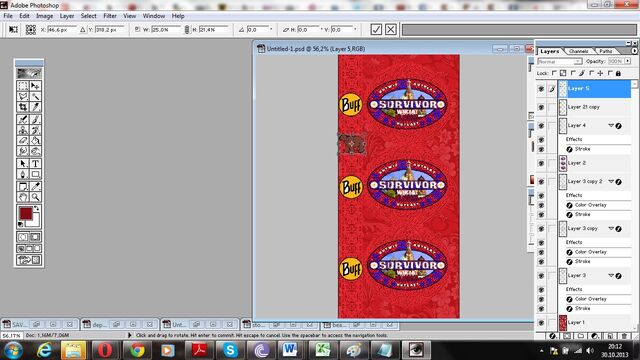Image resolution: width=640 pixels, height=360 pixels.
Task: Hide Layer 5 with its eye icon
Action: coord(541,89)
